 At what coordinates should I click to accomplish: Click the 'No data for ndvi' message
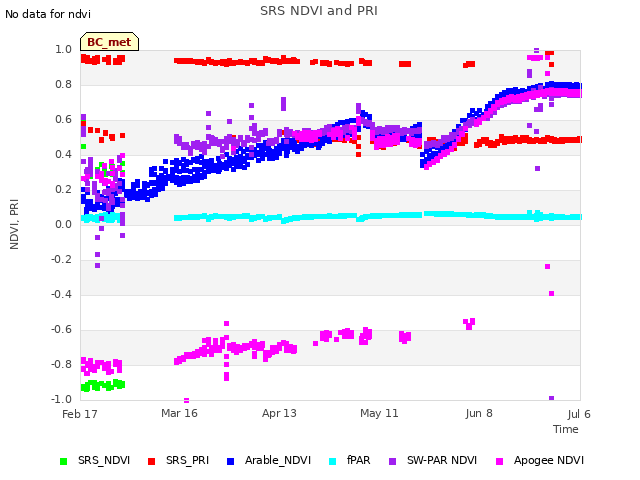pyautogui.click(x=48, y=14)
